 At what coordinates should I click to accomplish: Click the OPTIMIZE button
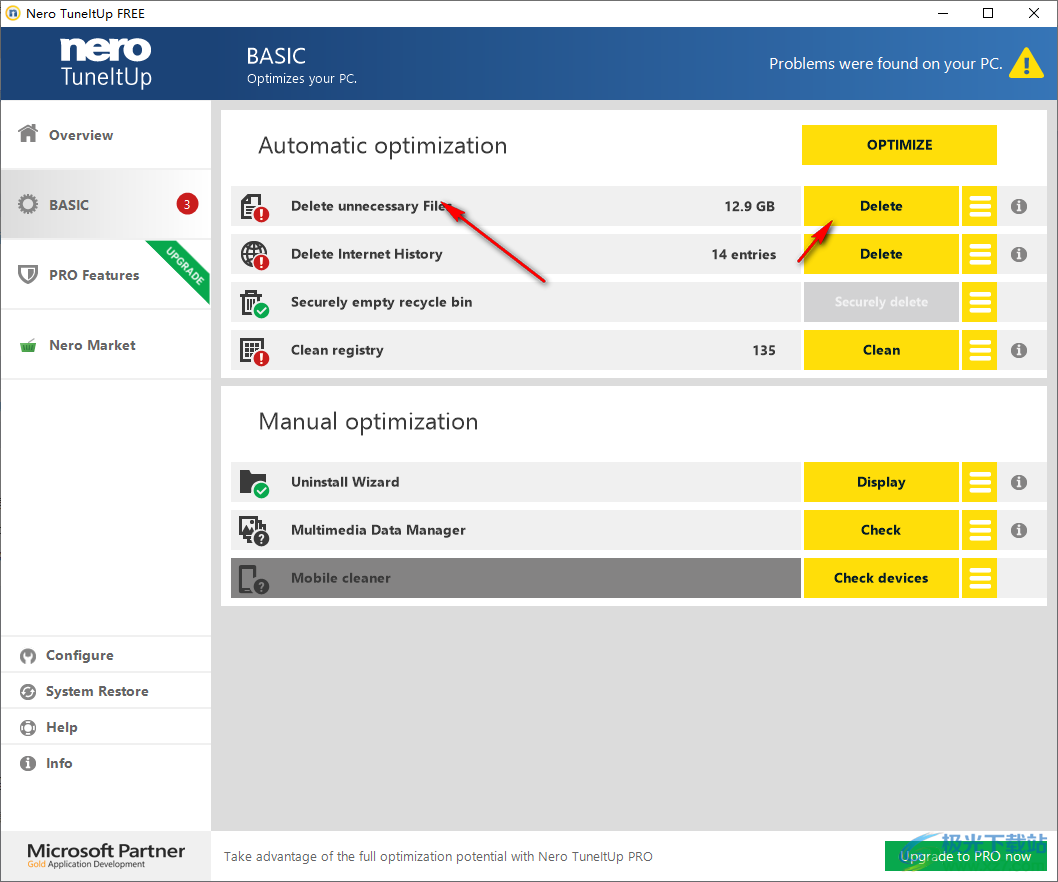click(x=899, y=144)
